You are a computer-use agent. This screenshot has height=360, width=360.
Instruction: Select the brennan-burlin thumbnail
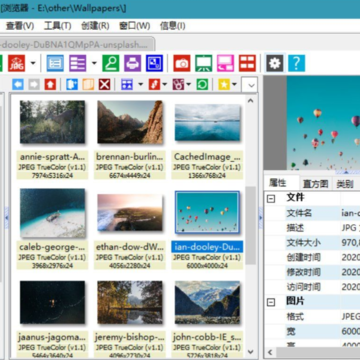(130, 122)
